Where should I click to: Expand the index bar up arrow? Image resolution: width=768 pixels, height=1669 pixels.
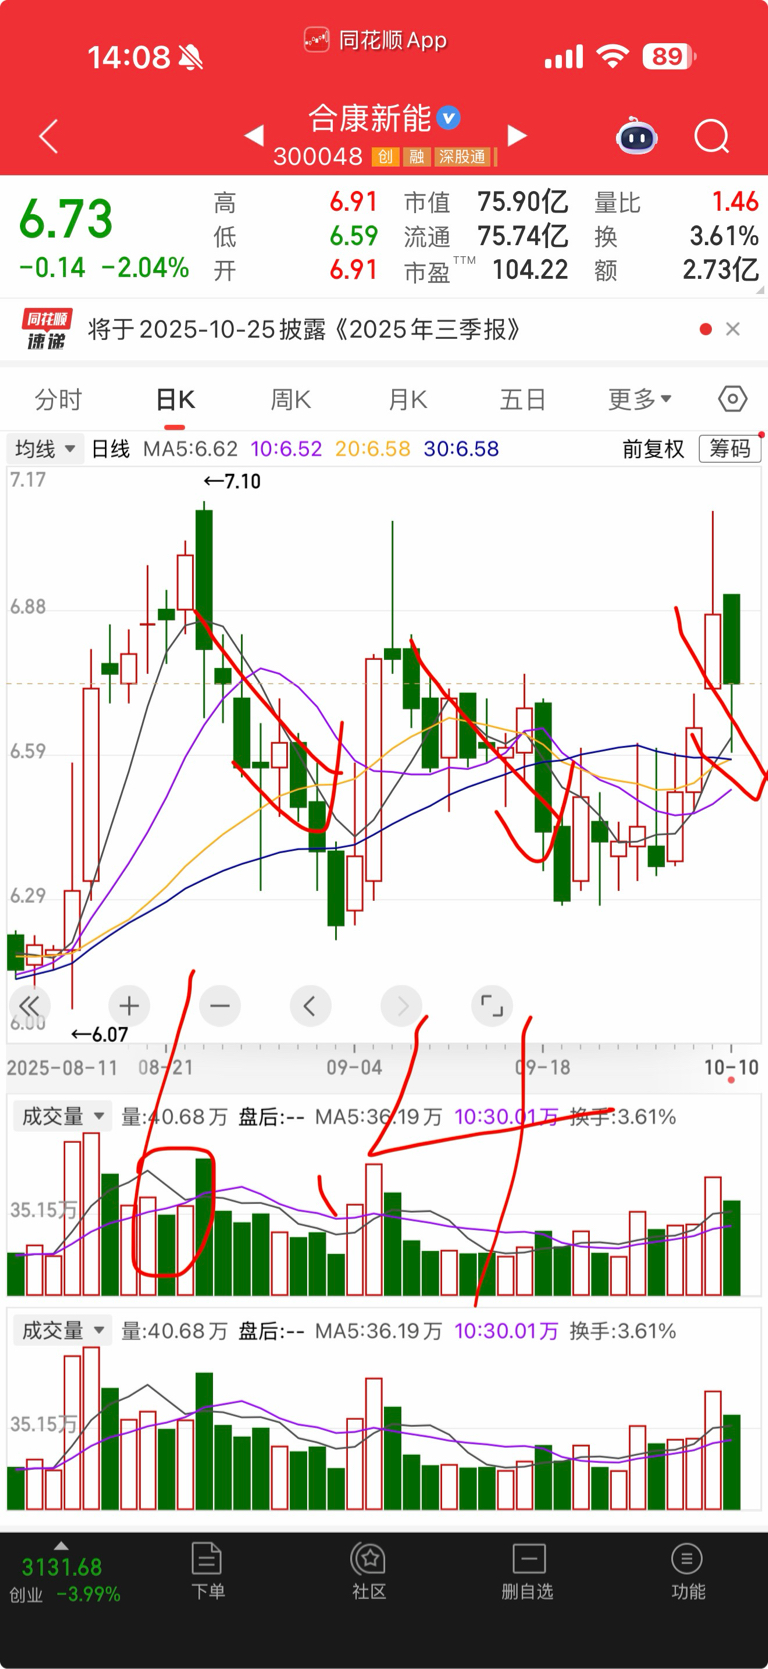pos(61,1545)
